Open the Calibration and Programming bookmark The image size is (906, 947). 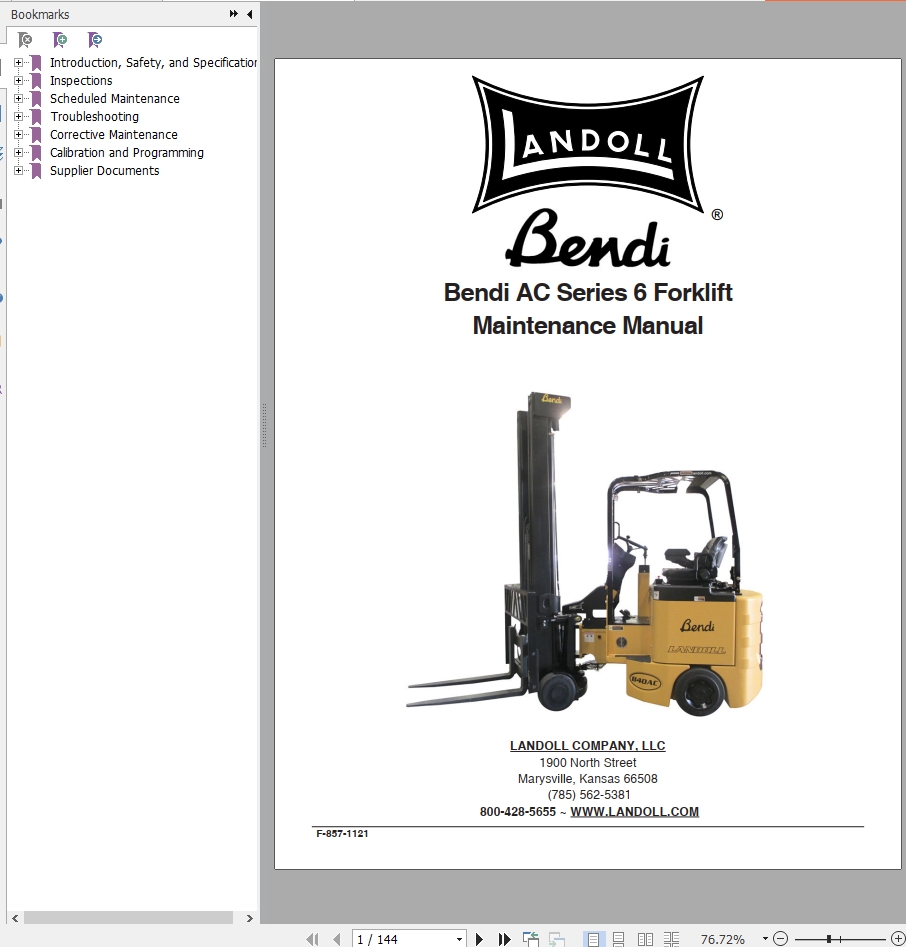pyautogui.click(x=127, y=153)
